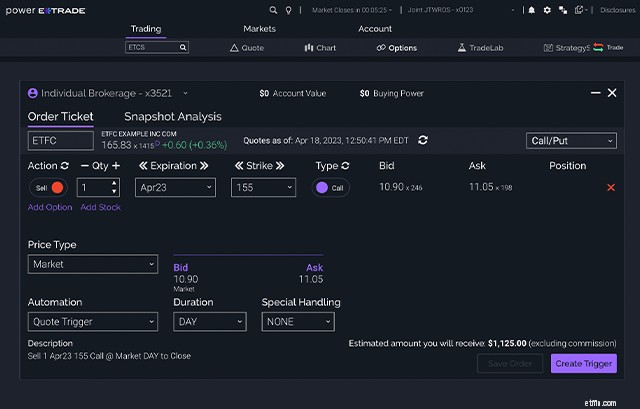The width and height of the screenshot is (640, 409).
Task: Toggle the Sell action switch
Action: pyautogui.click(x=48, y=188)
